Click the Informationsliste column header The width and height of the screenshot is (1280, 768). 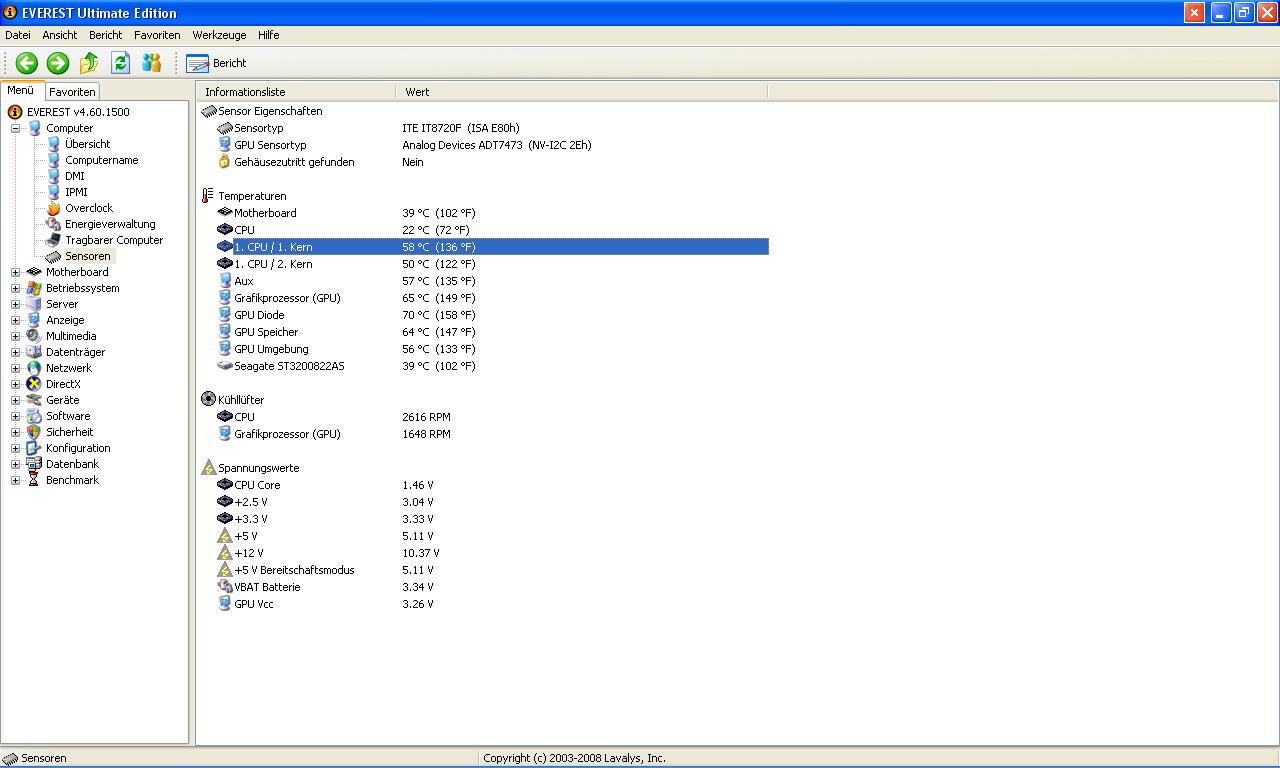coord(296,92)
